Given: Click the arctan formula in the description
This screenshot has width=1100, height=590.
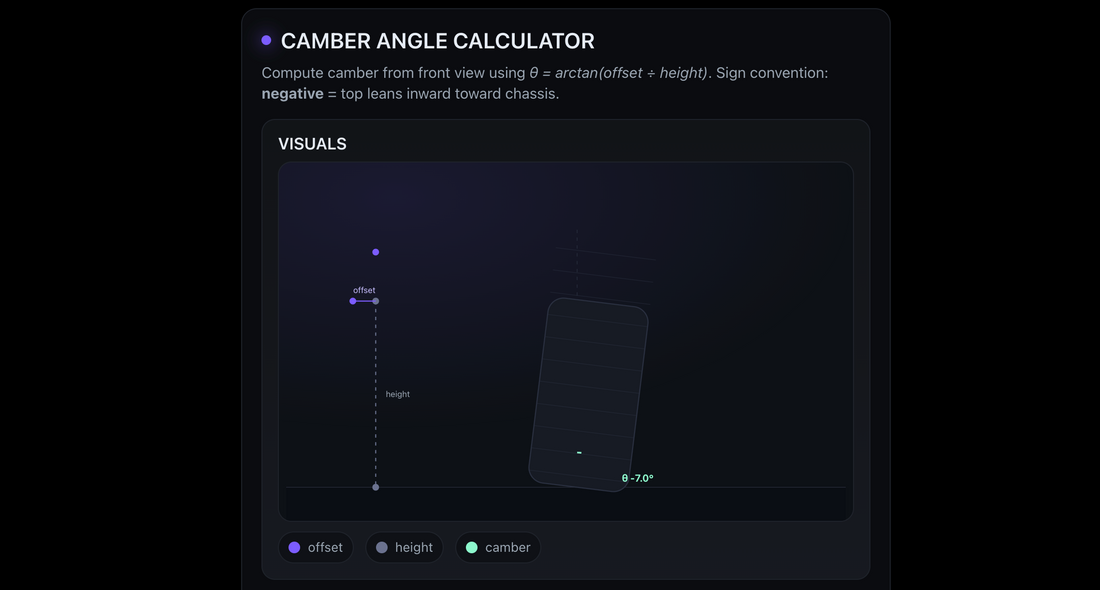Looking at the screenshot, I should (x=618, y=72).
